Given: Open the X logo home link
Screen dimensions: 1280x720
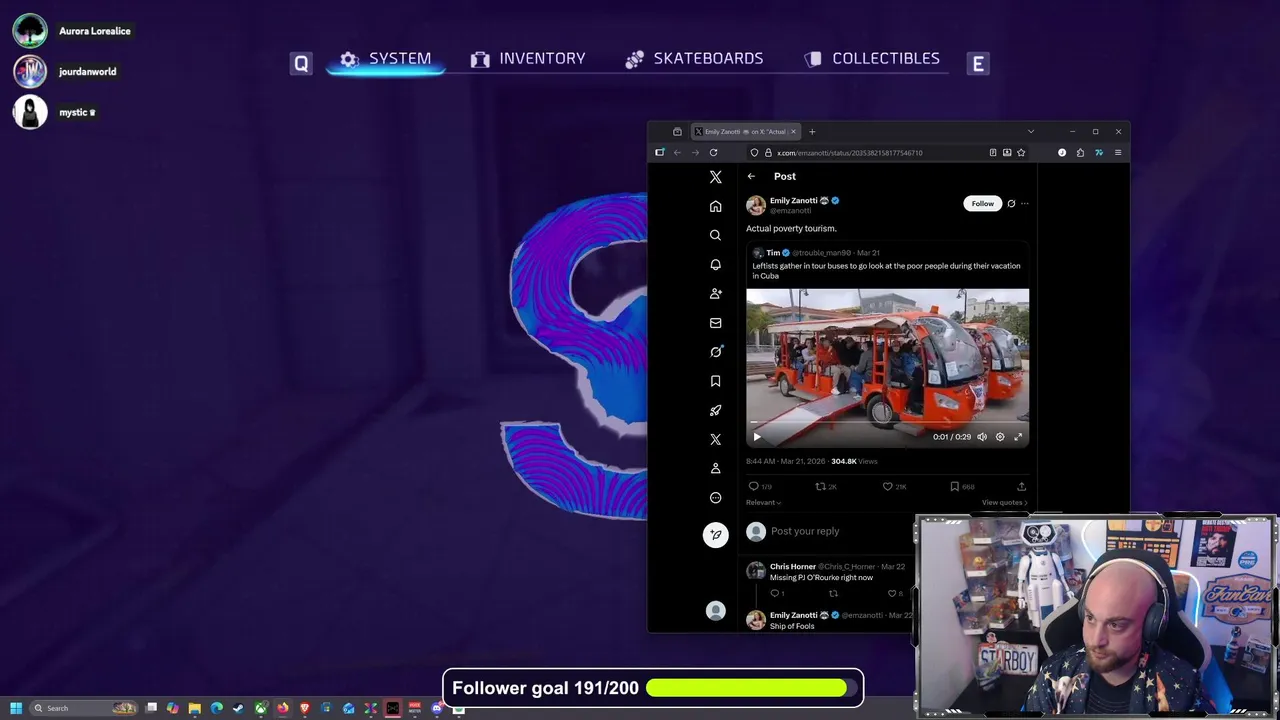Looking at the screenshot, I should [715, 177].
